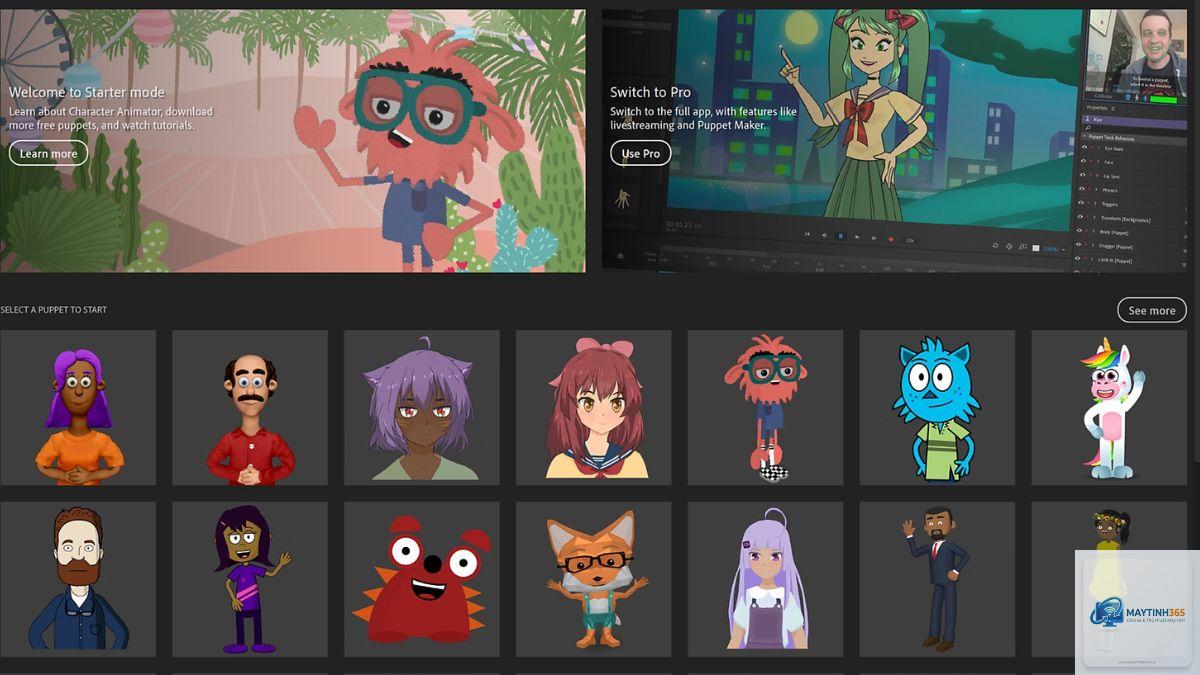Choose the waving businessman in suit puppet

pos(938,580)
